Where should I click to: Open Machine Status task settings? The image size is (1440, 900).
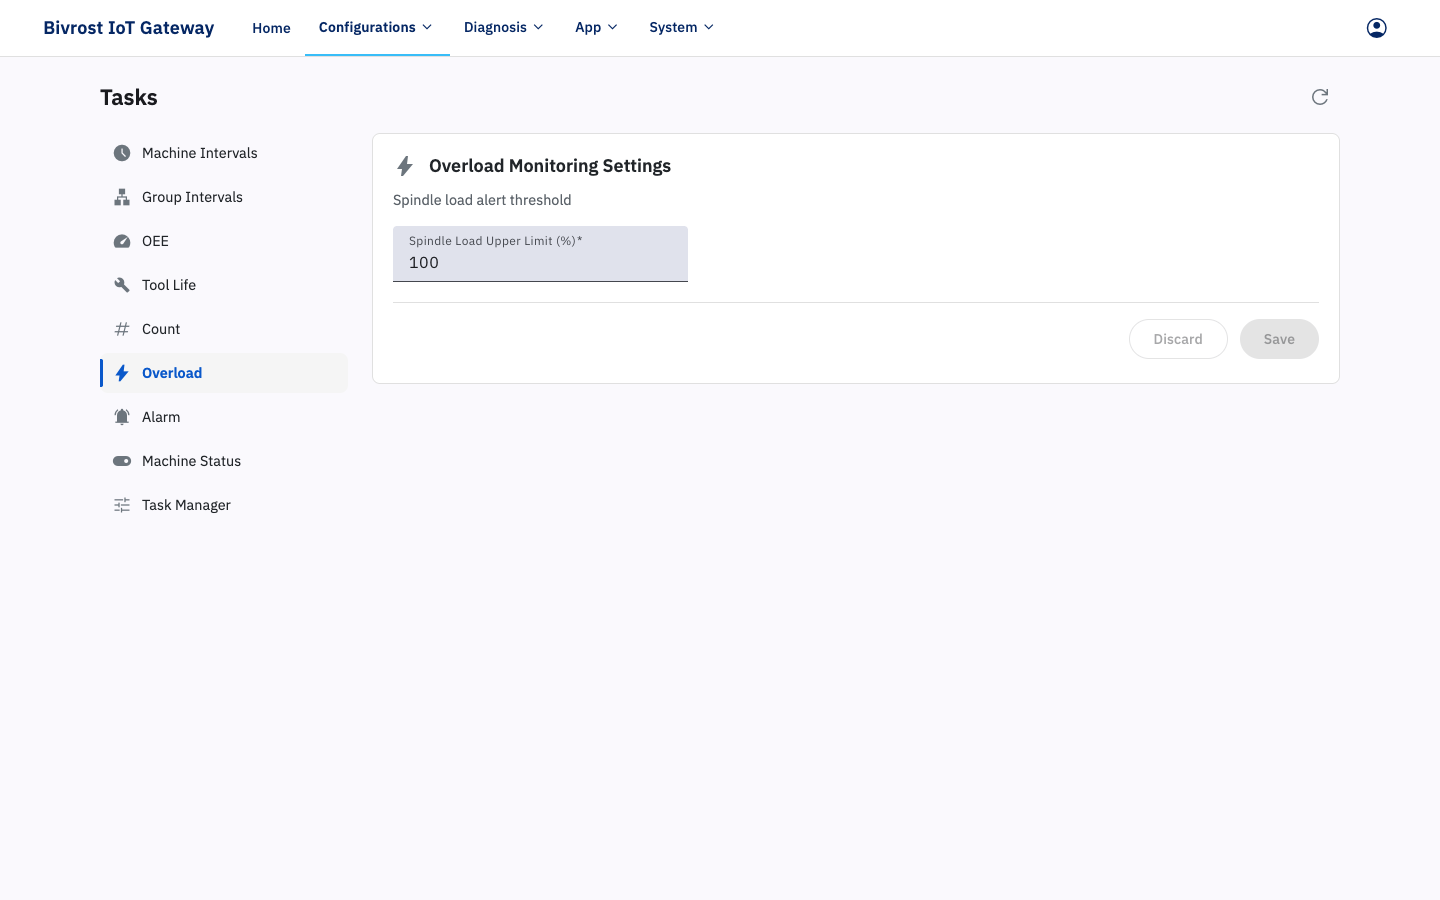pyautogui.click(x=224, y=461)
